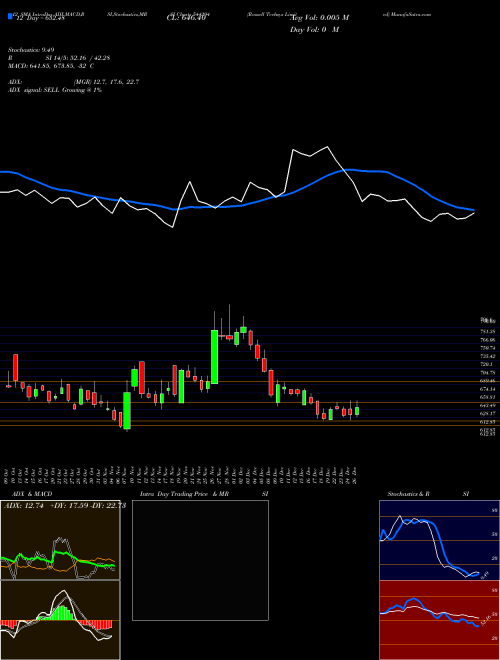
Task: Click the last green candlestick on the right
Action: [357, 411]
